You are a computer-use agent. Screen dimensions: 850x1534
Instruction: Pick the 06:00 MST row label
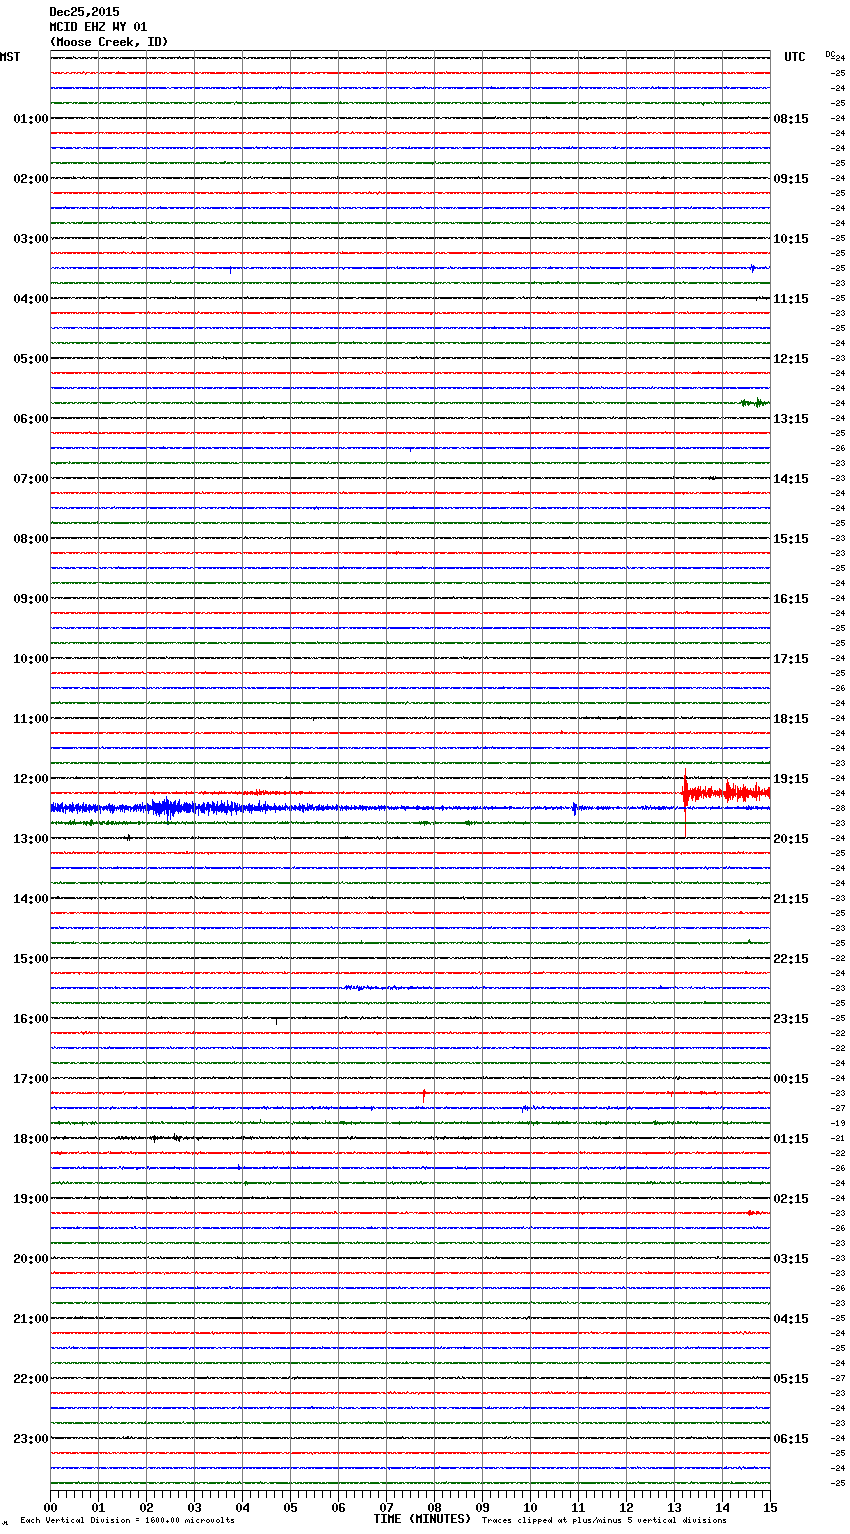point(31,419)
